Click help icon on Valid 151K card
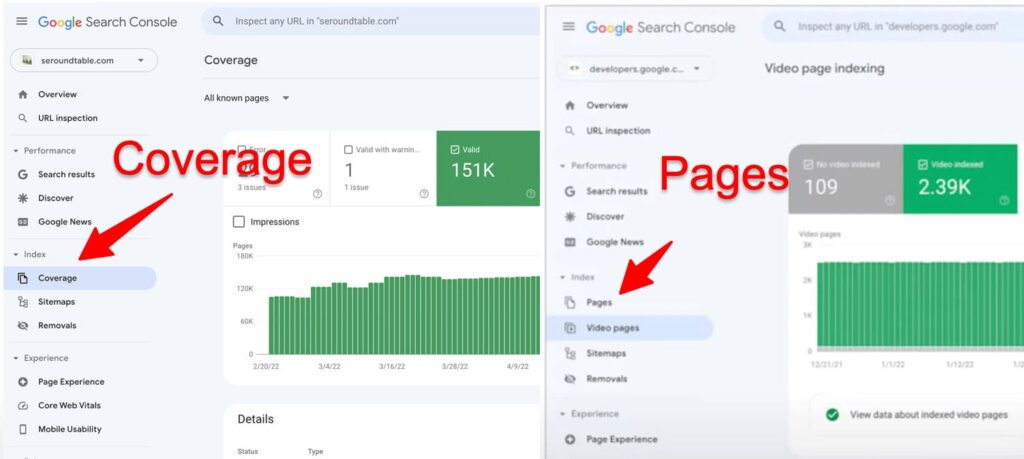 click(x=530, y=193)
